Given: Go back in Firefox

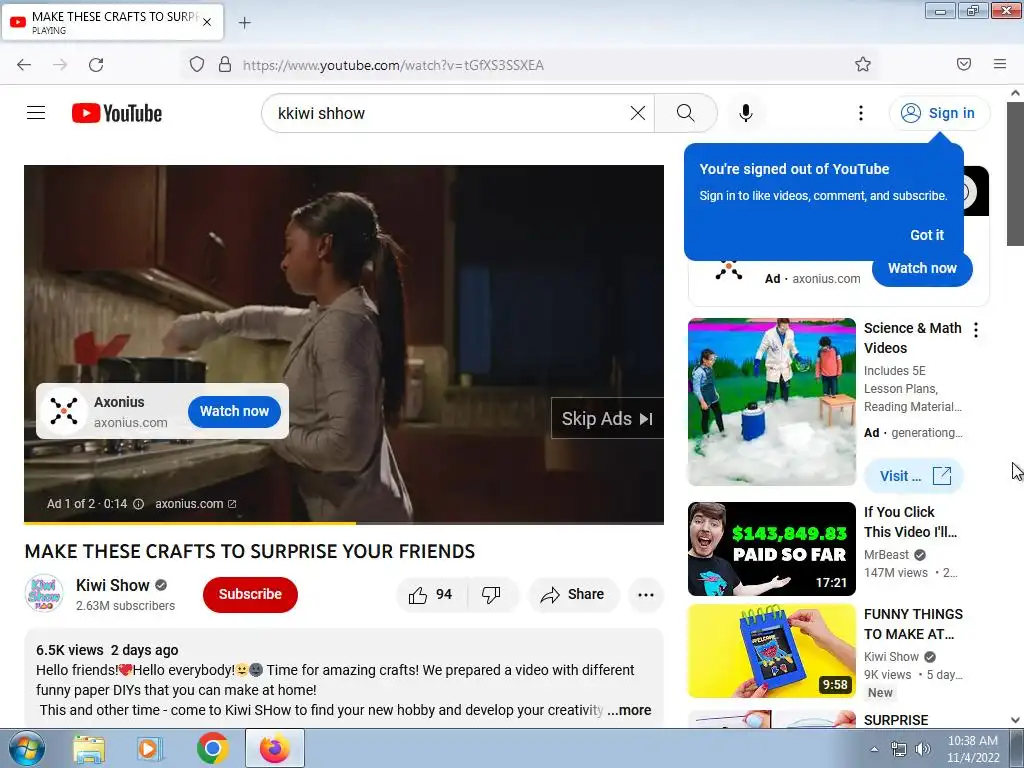Looking at the screenshot, I should [x=24, y=65].
